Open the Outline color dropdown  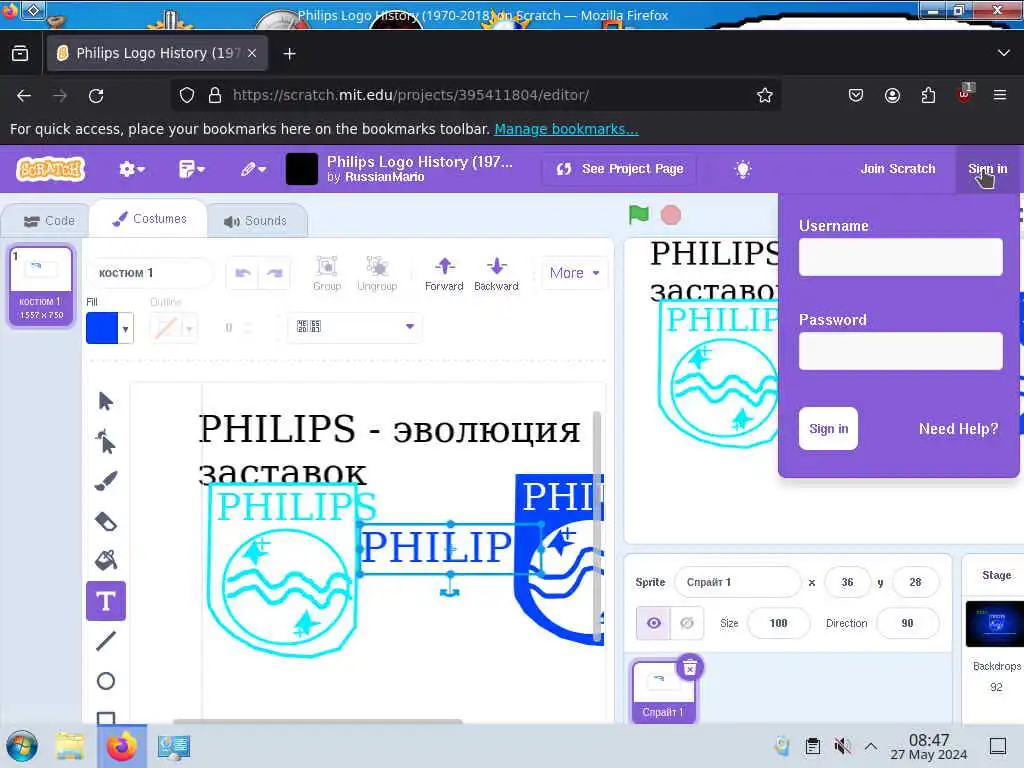[189, 328]
